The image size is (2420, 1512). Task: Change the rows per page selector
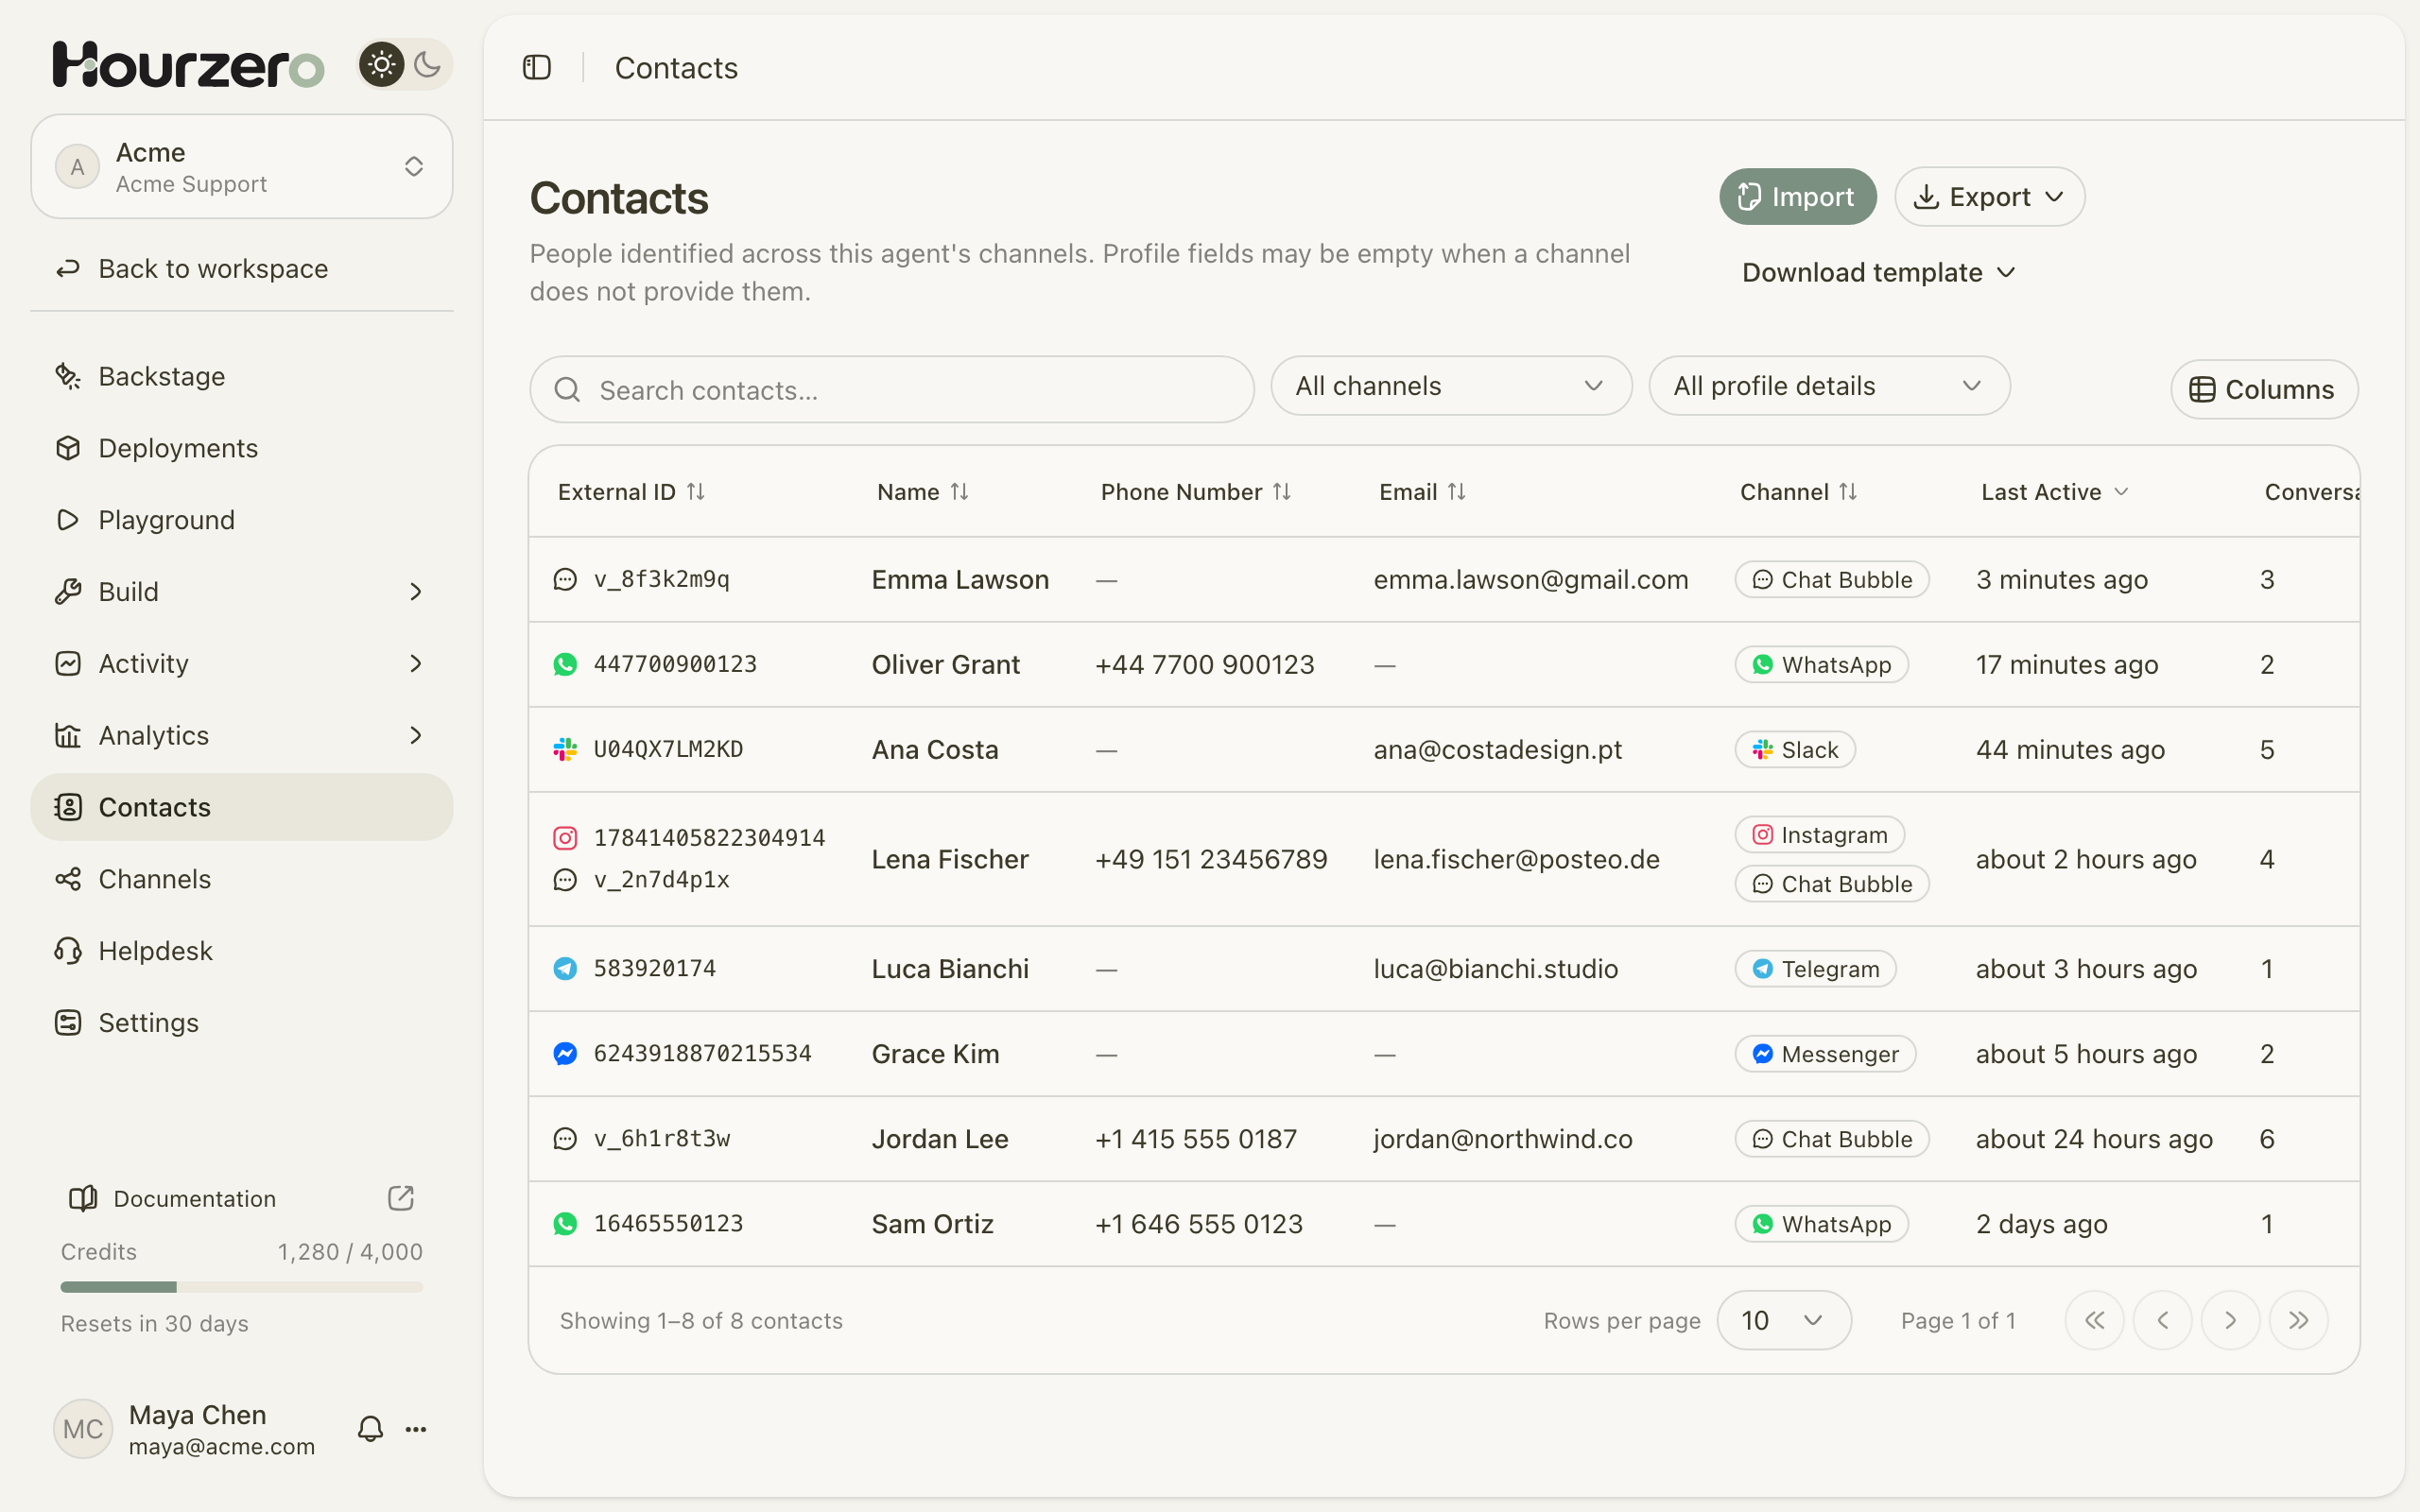[1784, 1320]
